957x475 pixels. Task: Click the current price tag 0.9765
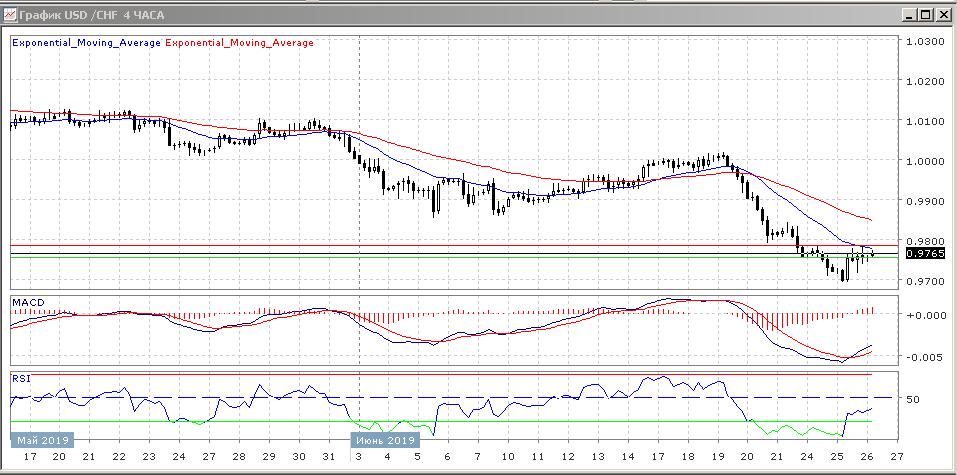click(x=924, y=254)
